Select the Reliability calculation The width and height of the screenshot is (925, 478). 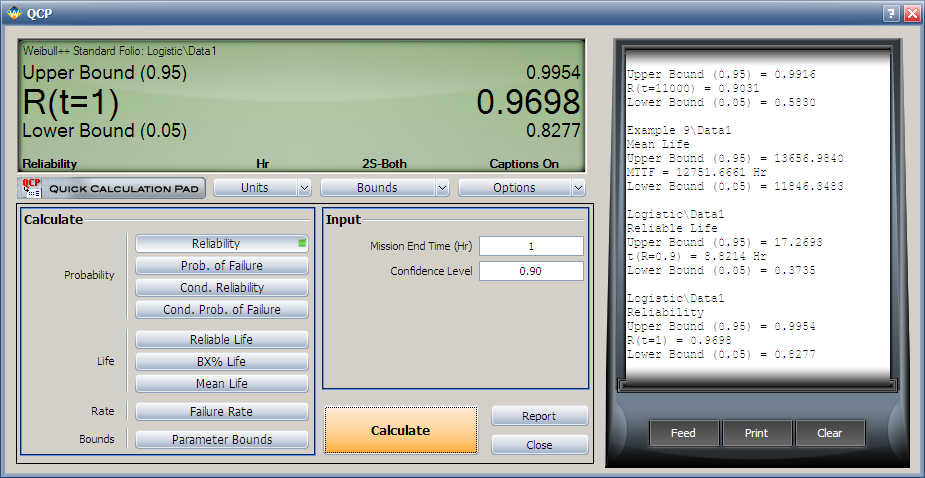(222, 244)
